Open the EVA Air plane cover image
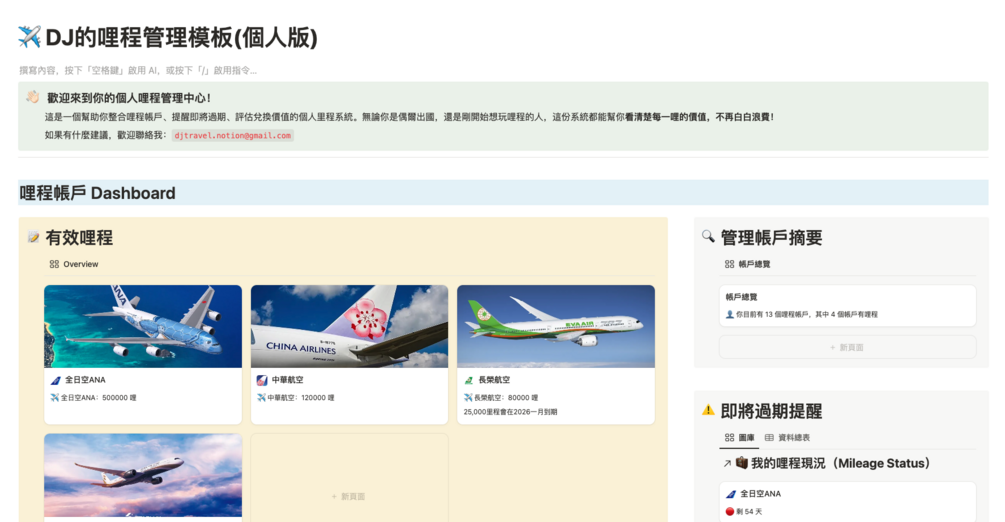 (556, 326)
